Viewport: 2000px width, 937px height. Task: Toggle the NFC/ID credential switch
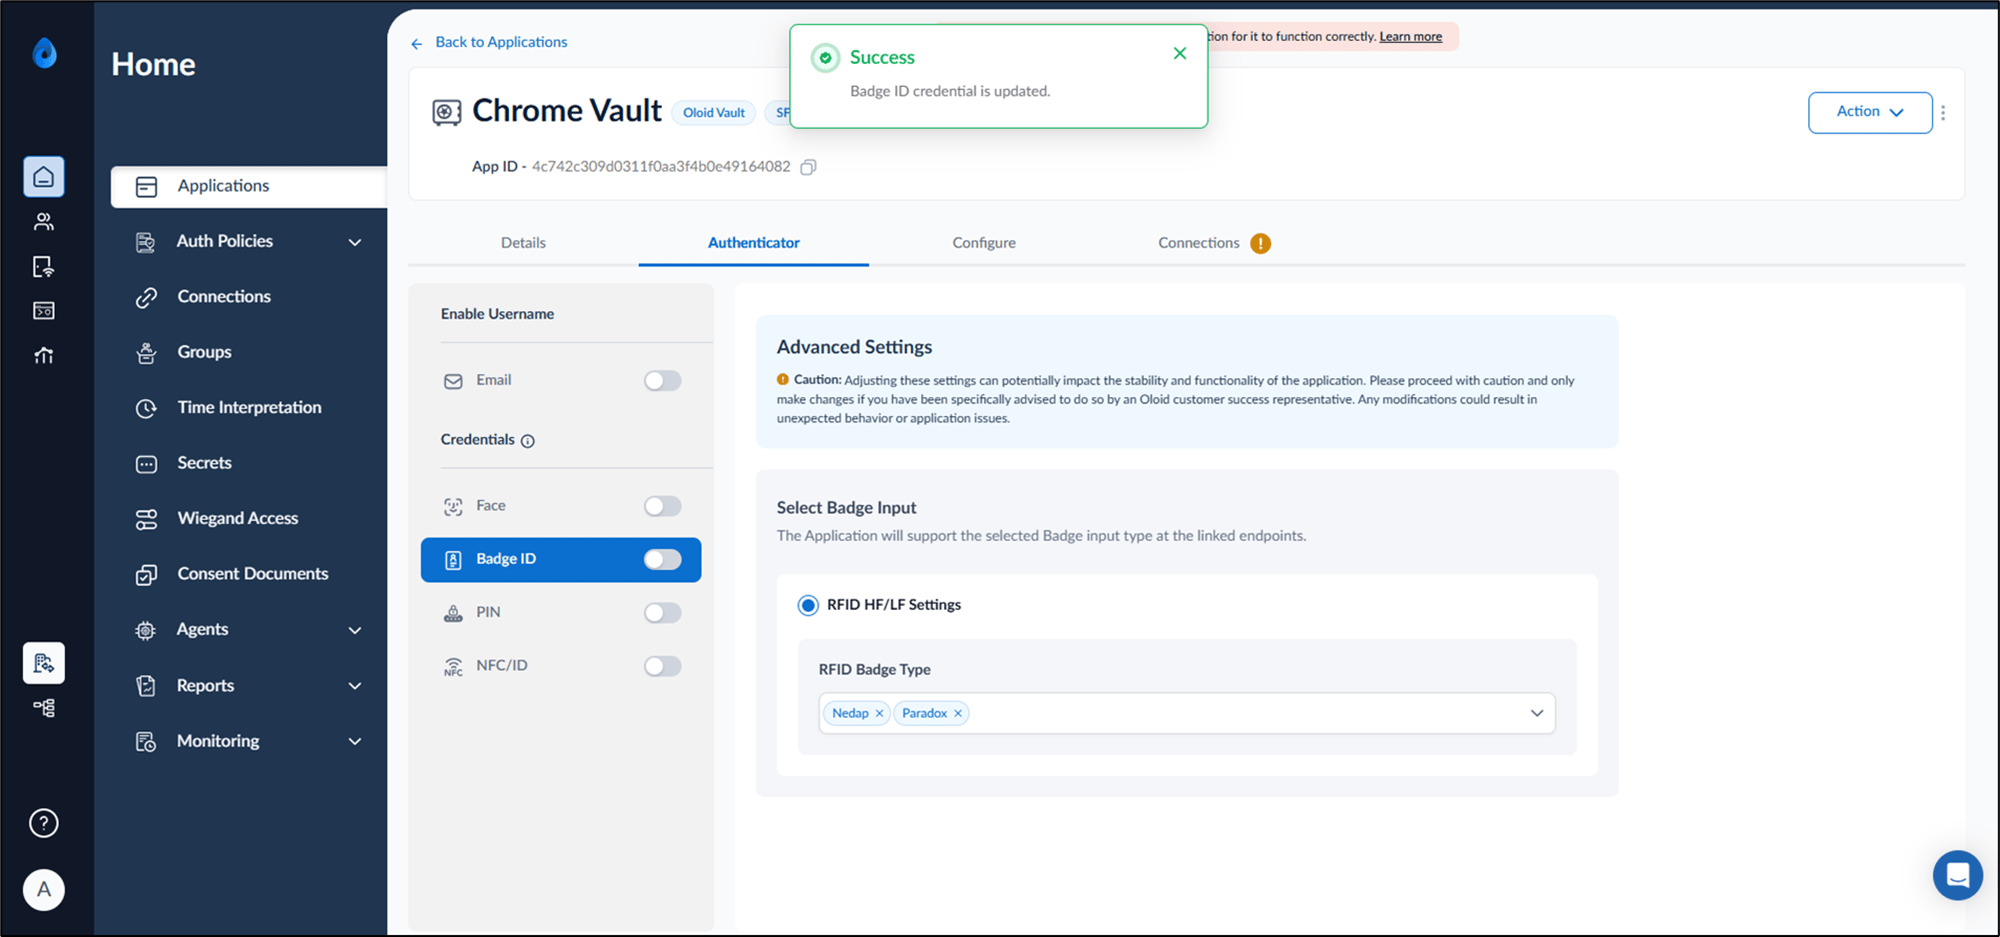(x=662, y=665)
